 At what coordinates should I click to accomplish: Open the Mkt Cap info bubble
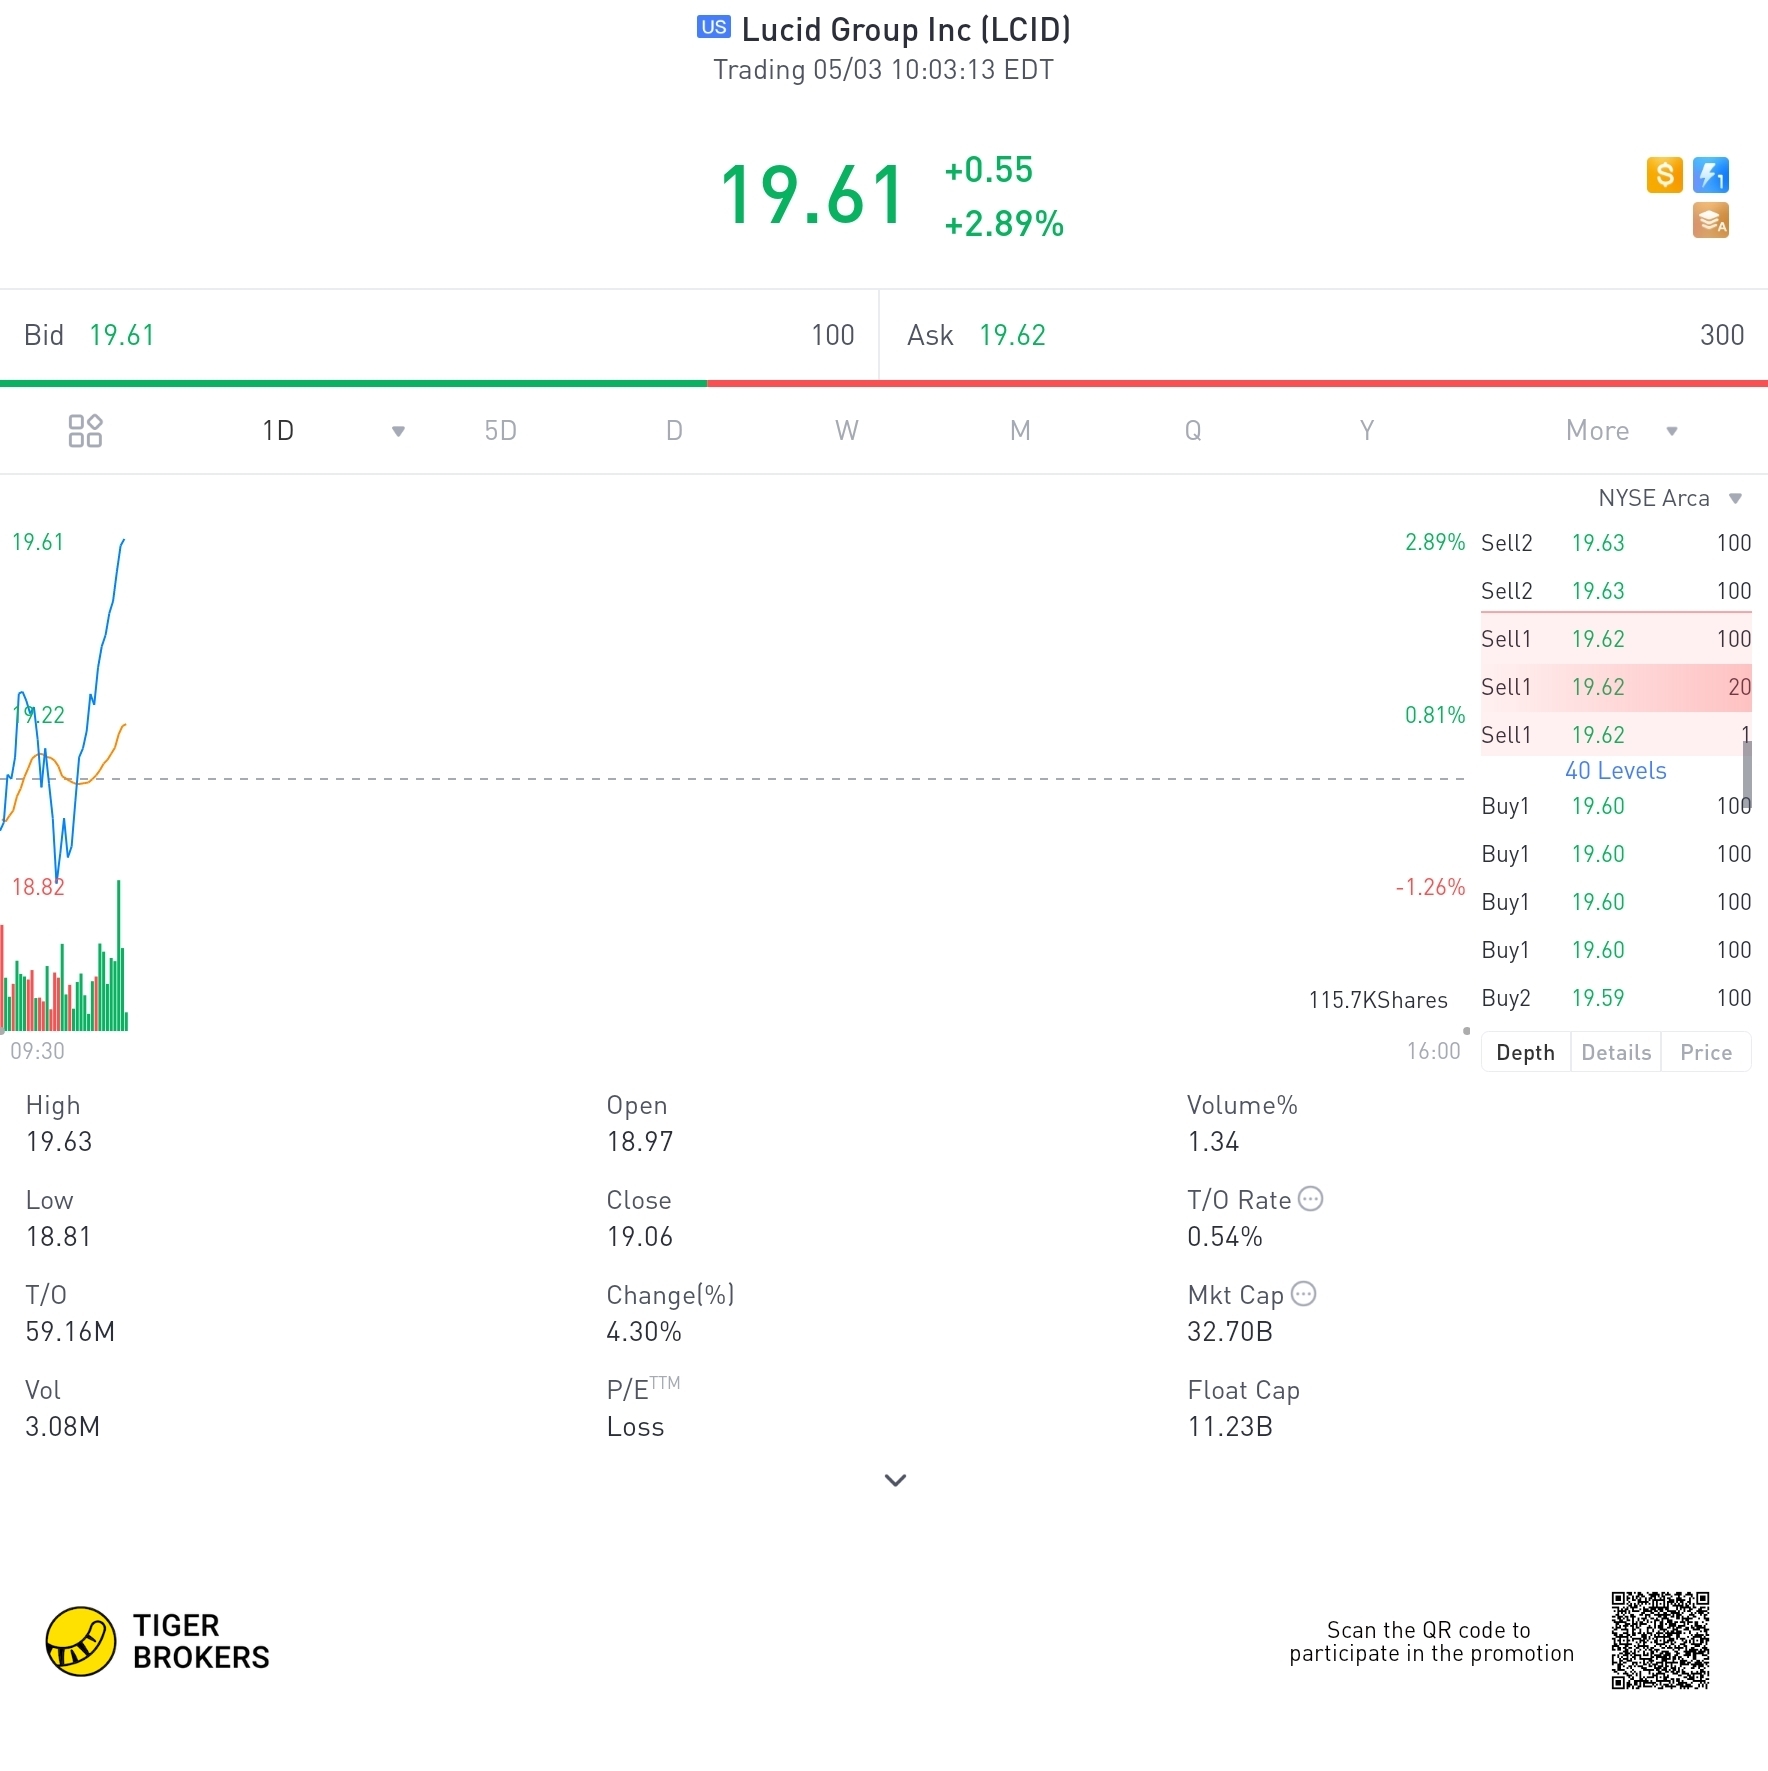(x=1303, y=1294)
